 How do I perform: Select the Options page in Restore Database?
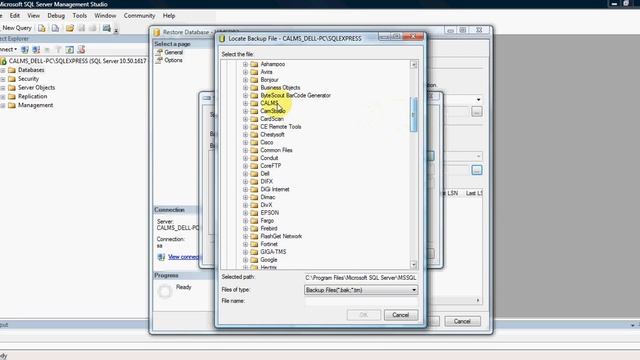coord(173,60)
